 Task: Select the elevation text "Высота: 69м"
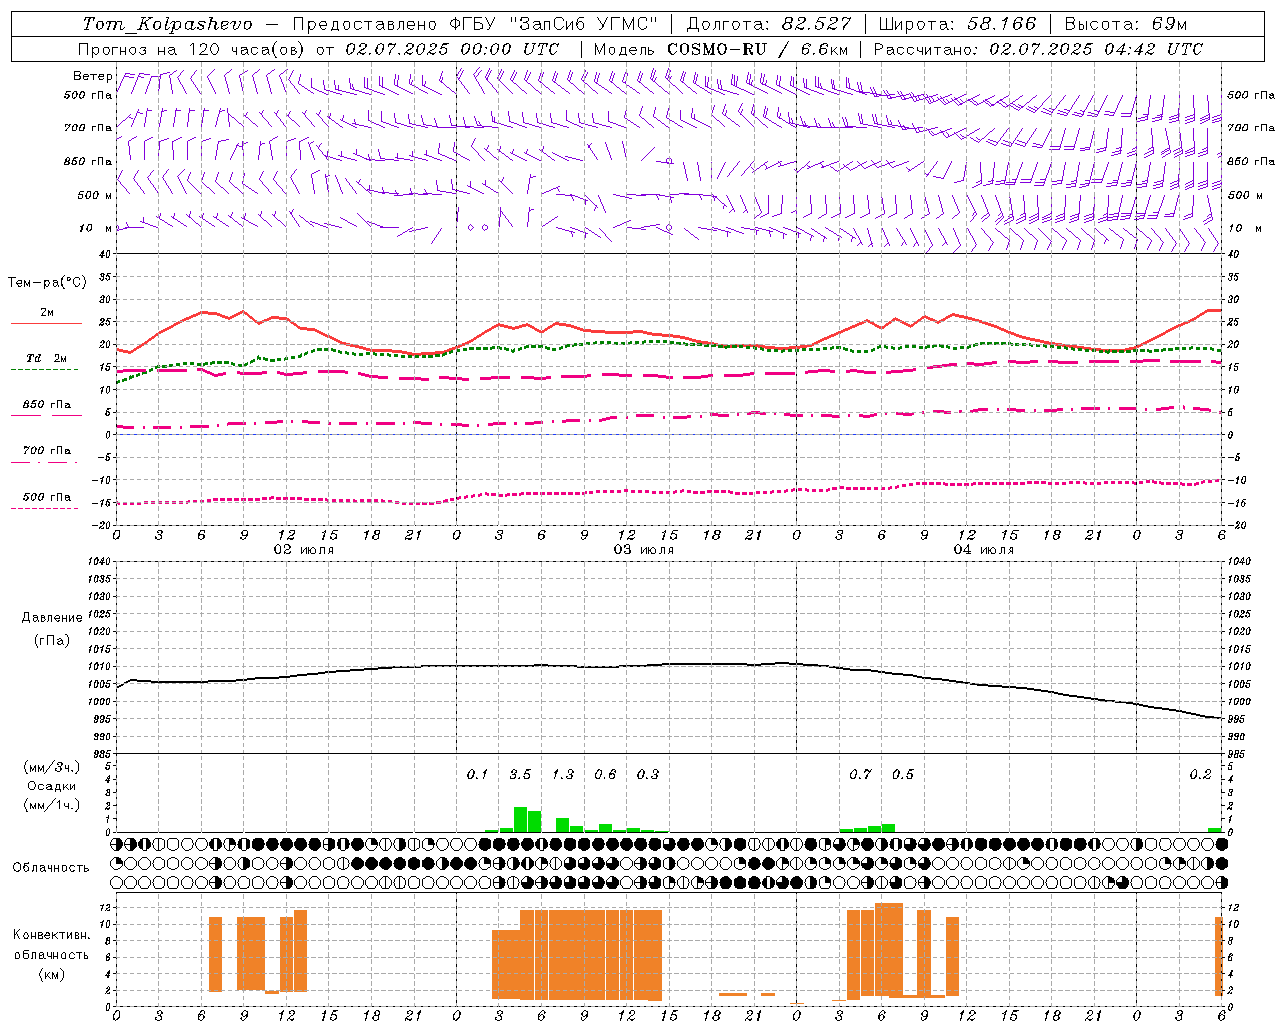coord(1127,24)
